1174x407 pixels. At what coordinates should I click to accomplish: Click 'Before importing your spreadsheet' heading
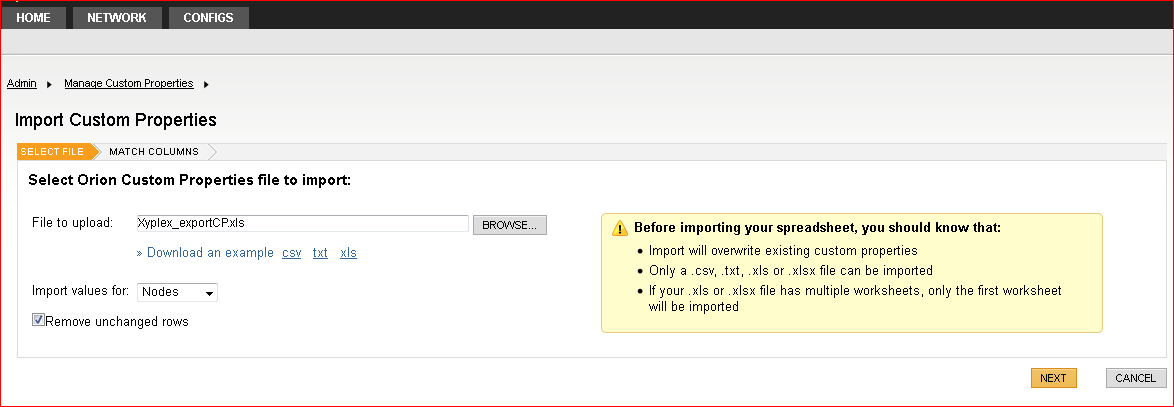(818, 227)
